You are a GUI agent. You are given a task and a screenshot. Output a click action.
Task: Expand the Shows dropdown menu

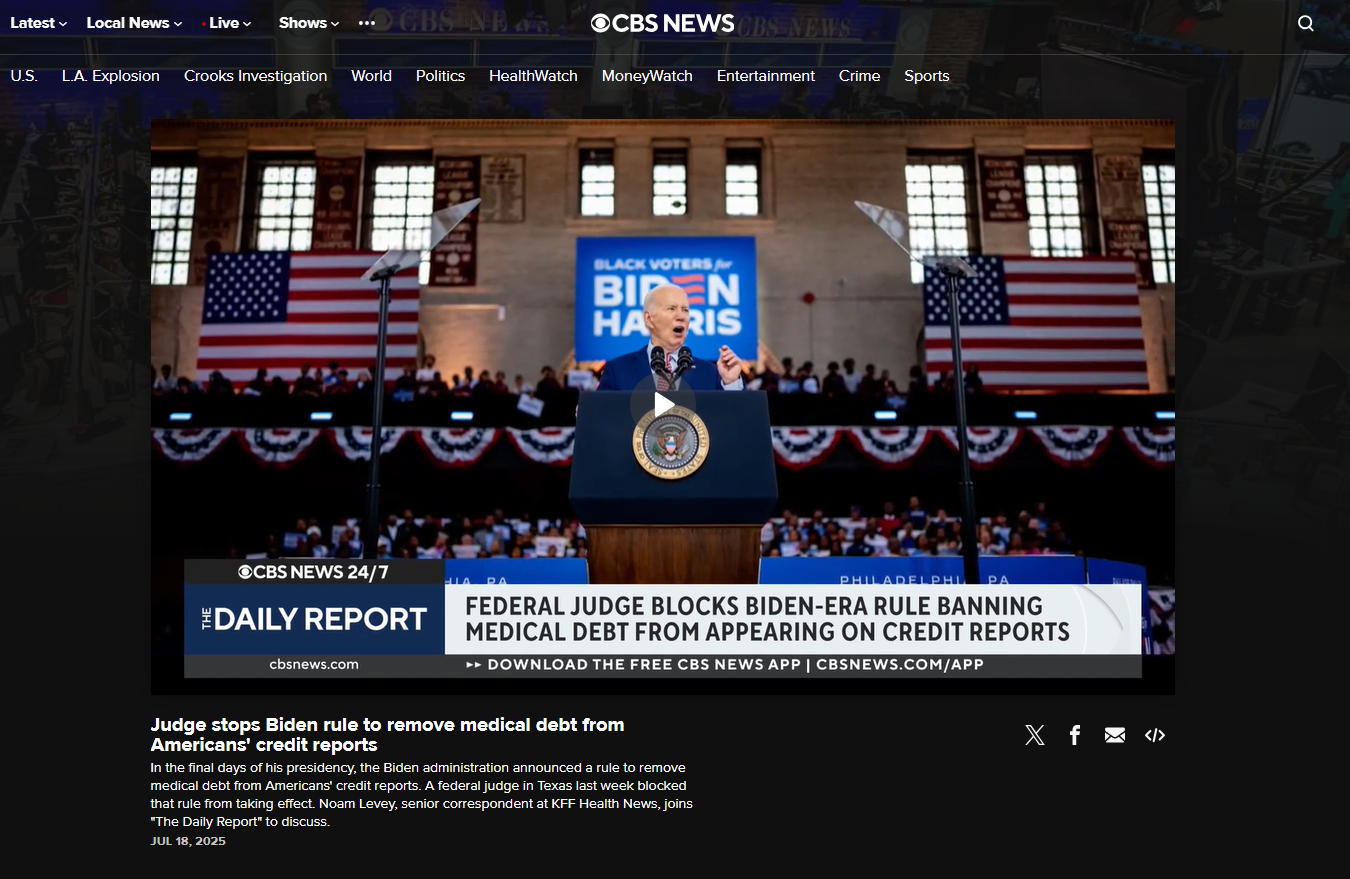pyautogui.click(x=309, y=23)
